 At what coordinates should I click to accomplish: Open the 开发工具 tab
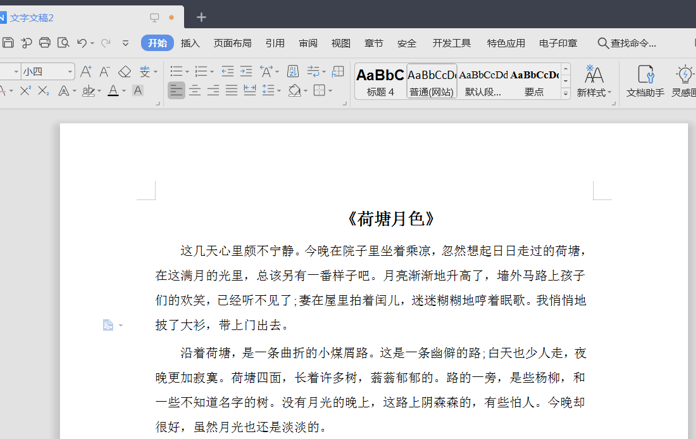point(451,43)
